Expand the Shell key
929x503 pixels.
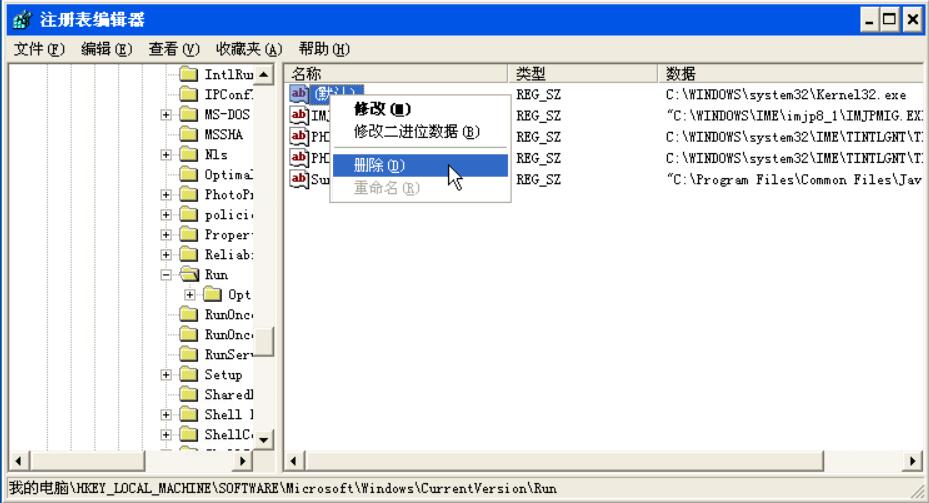click(x=166, y=415)
